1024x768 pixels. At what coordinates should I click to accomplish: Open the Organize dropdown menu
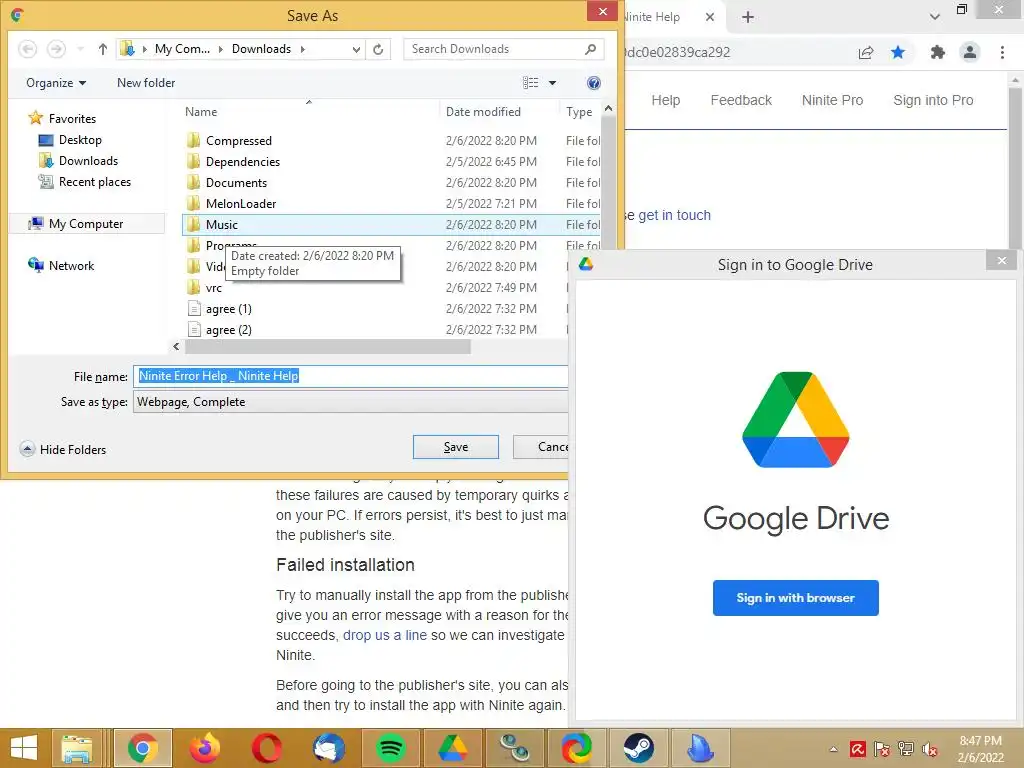coord(56,83)
